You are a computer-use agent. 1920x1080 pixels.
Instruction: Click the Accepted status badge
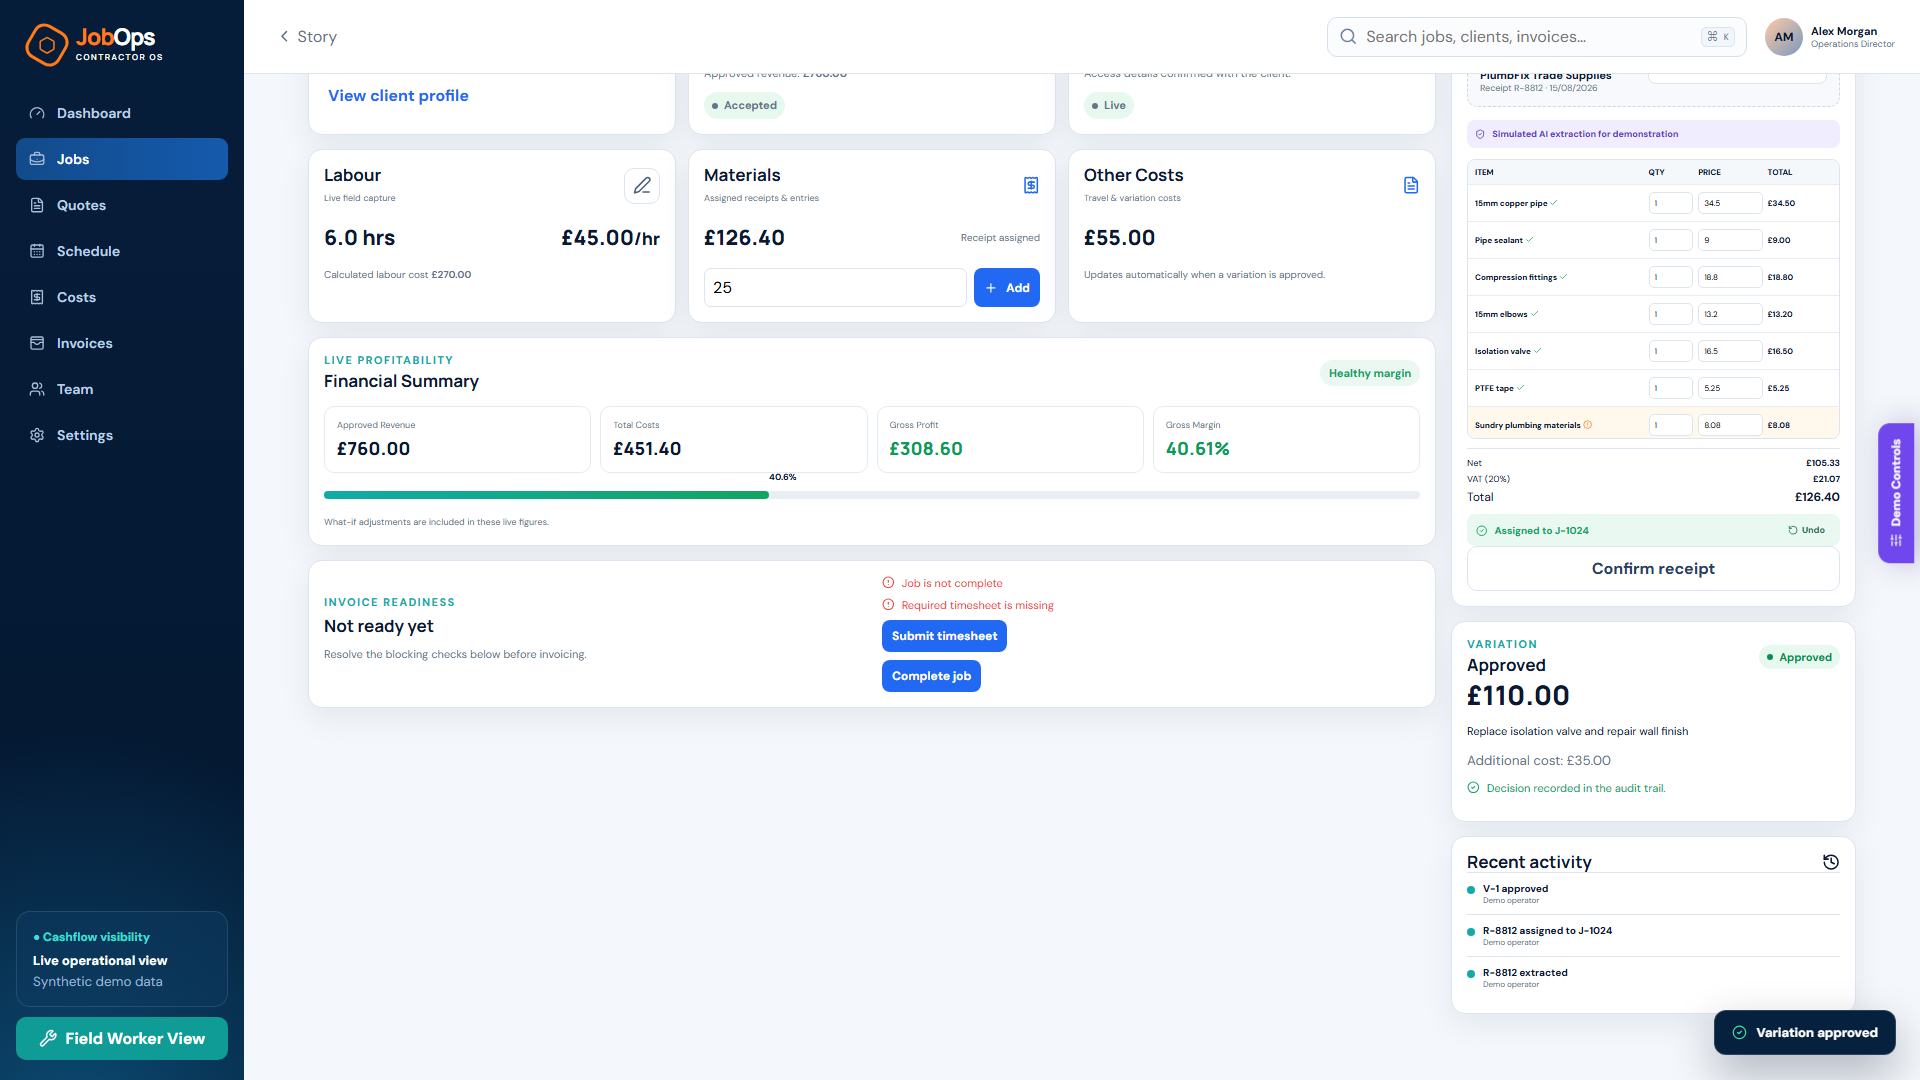point(744,105)
